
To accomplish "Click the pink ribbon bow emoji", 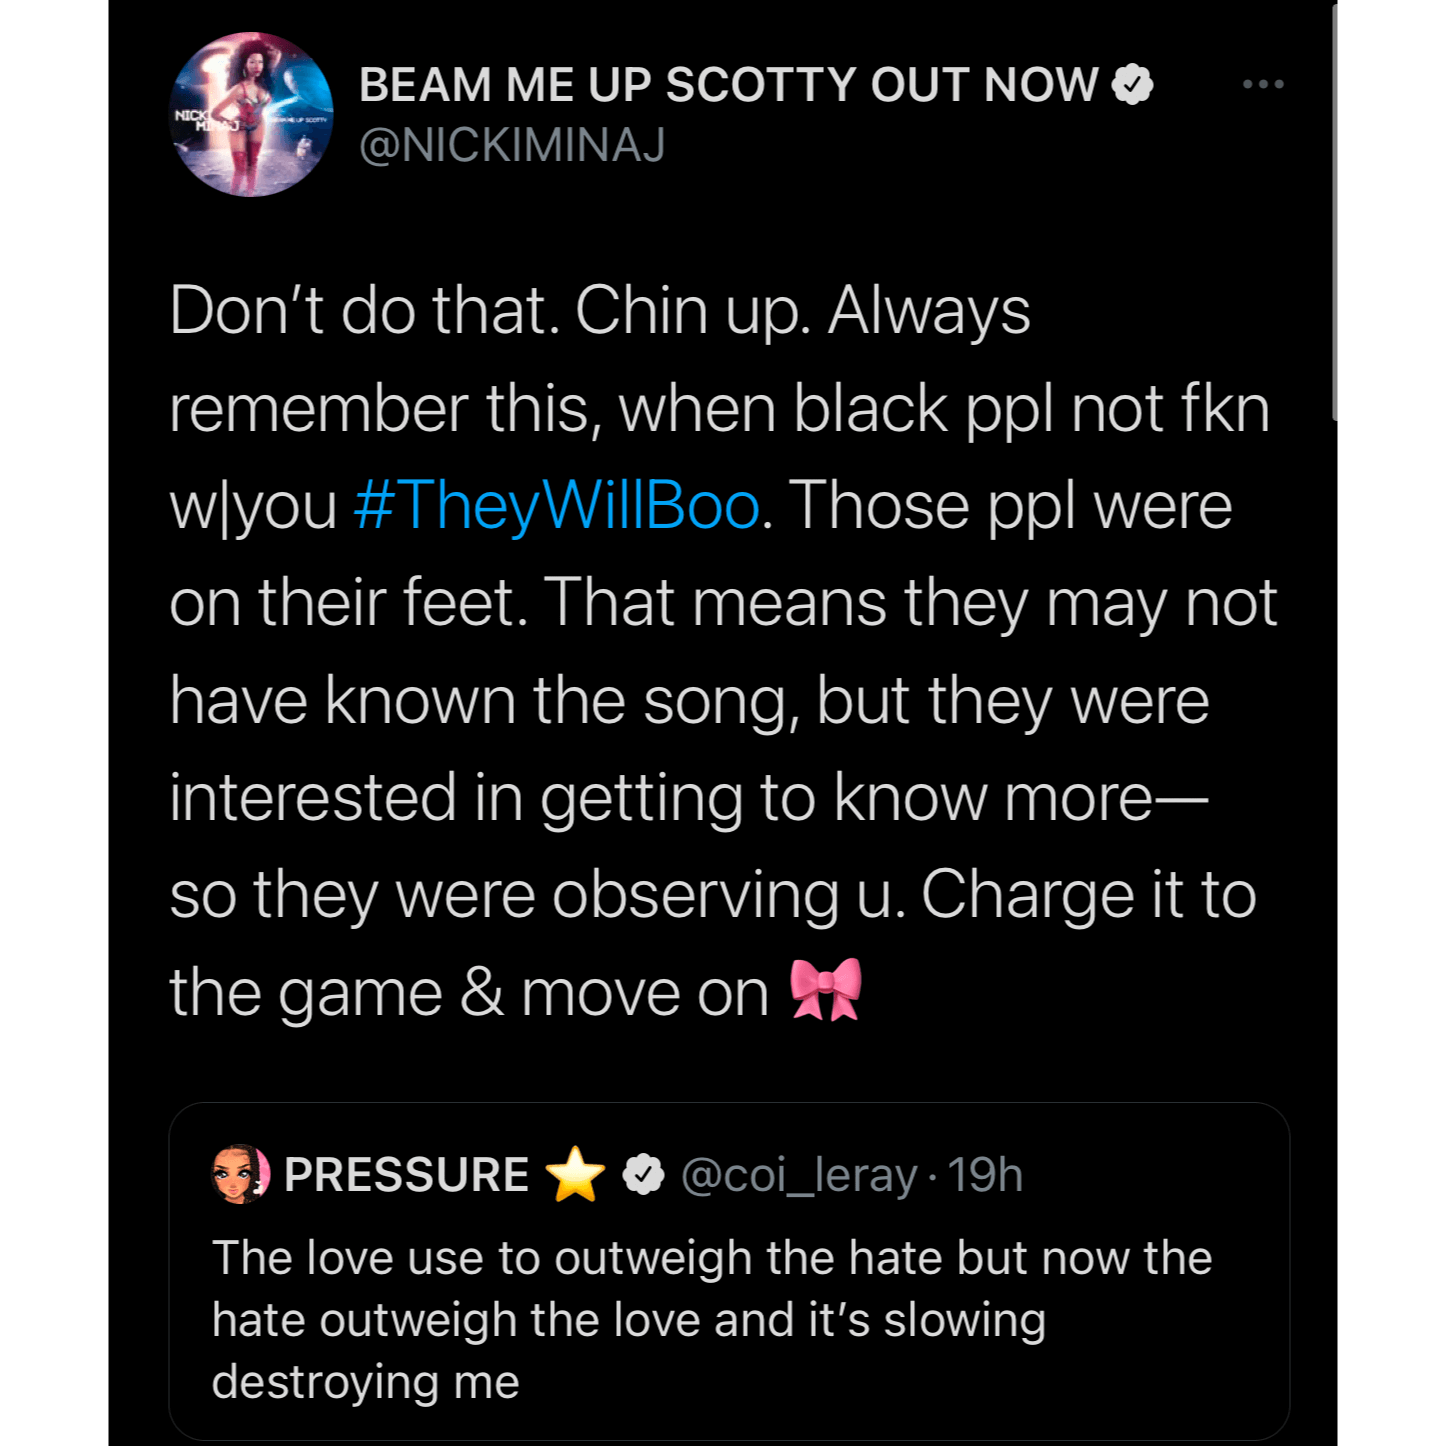I will click(825, 991).
